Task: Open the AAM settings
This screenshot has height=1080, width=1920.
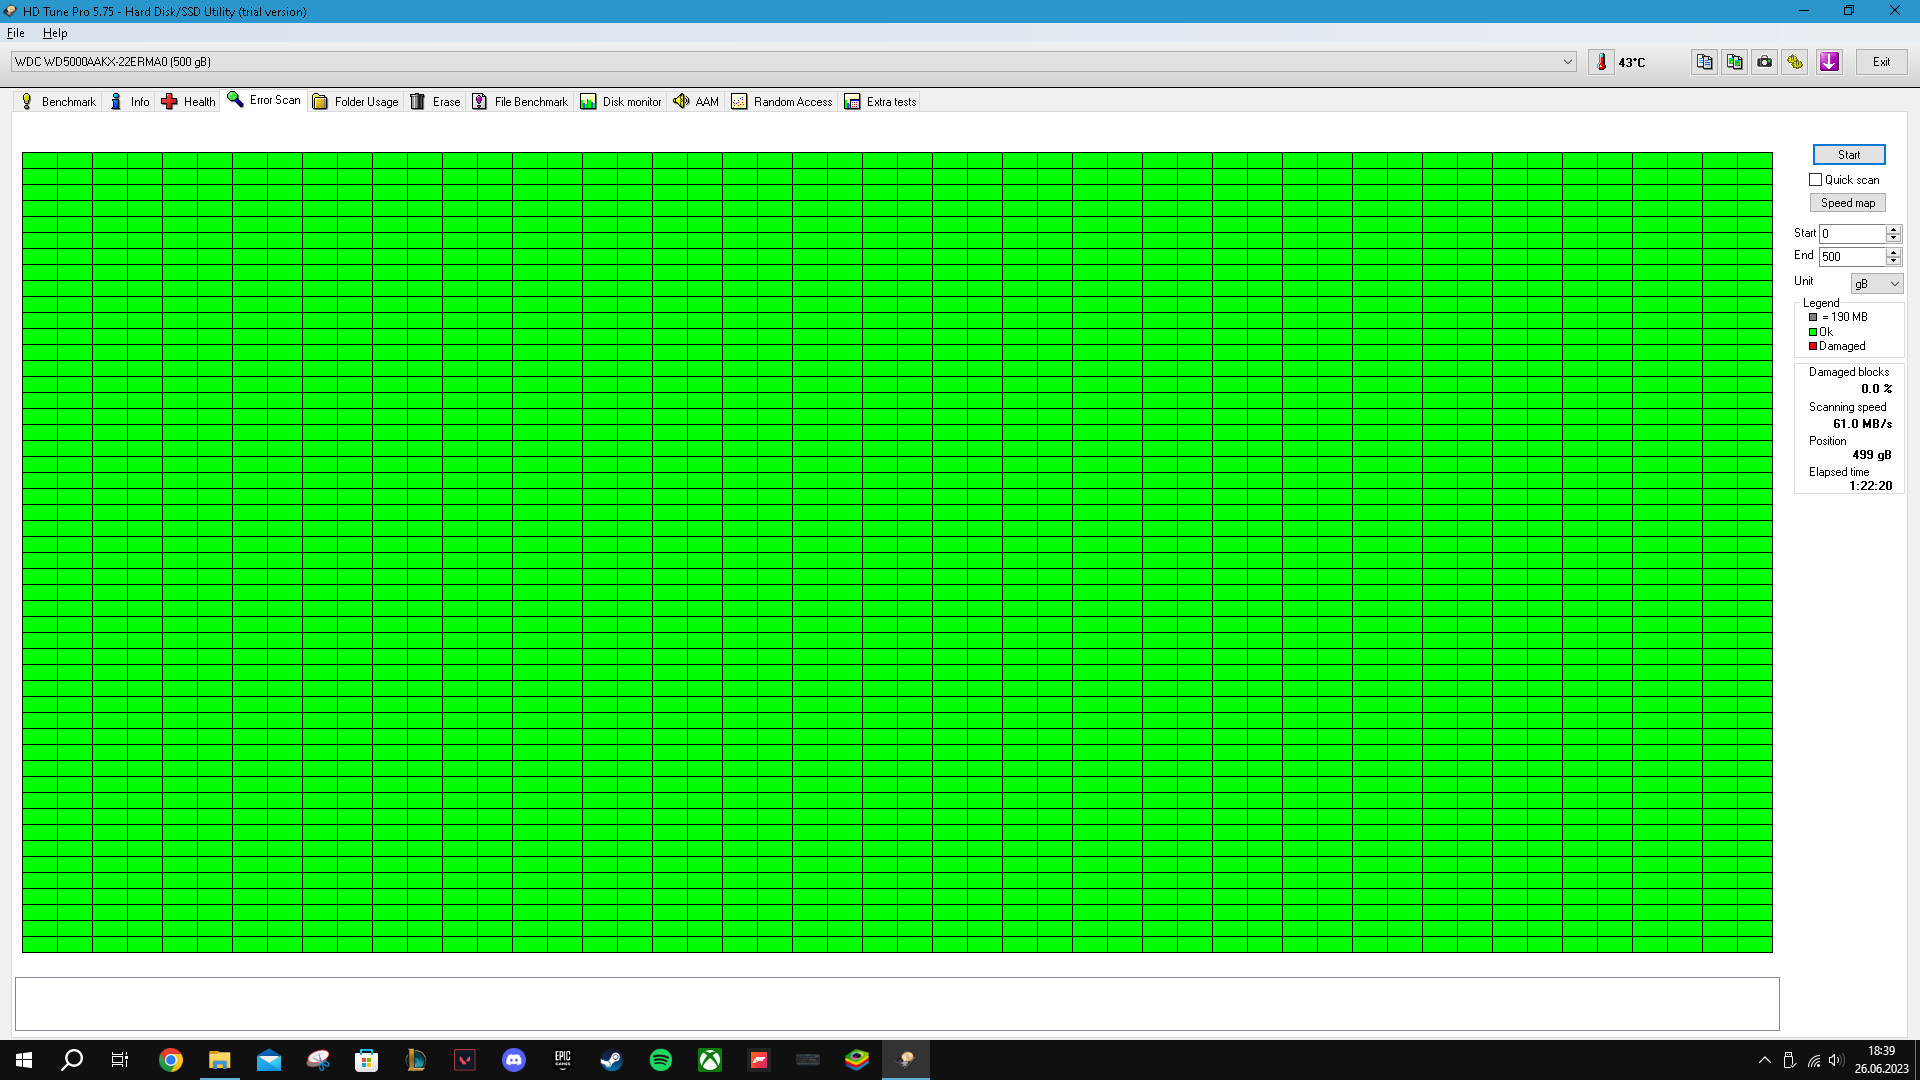Action: pyautogui.click(x=695, y=101)
